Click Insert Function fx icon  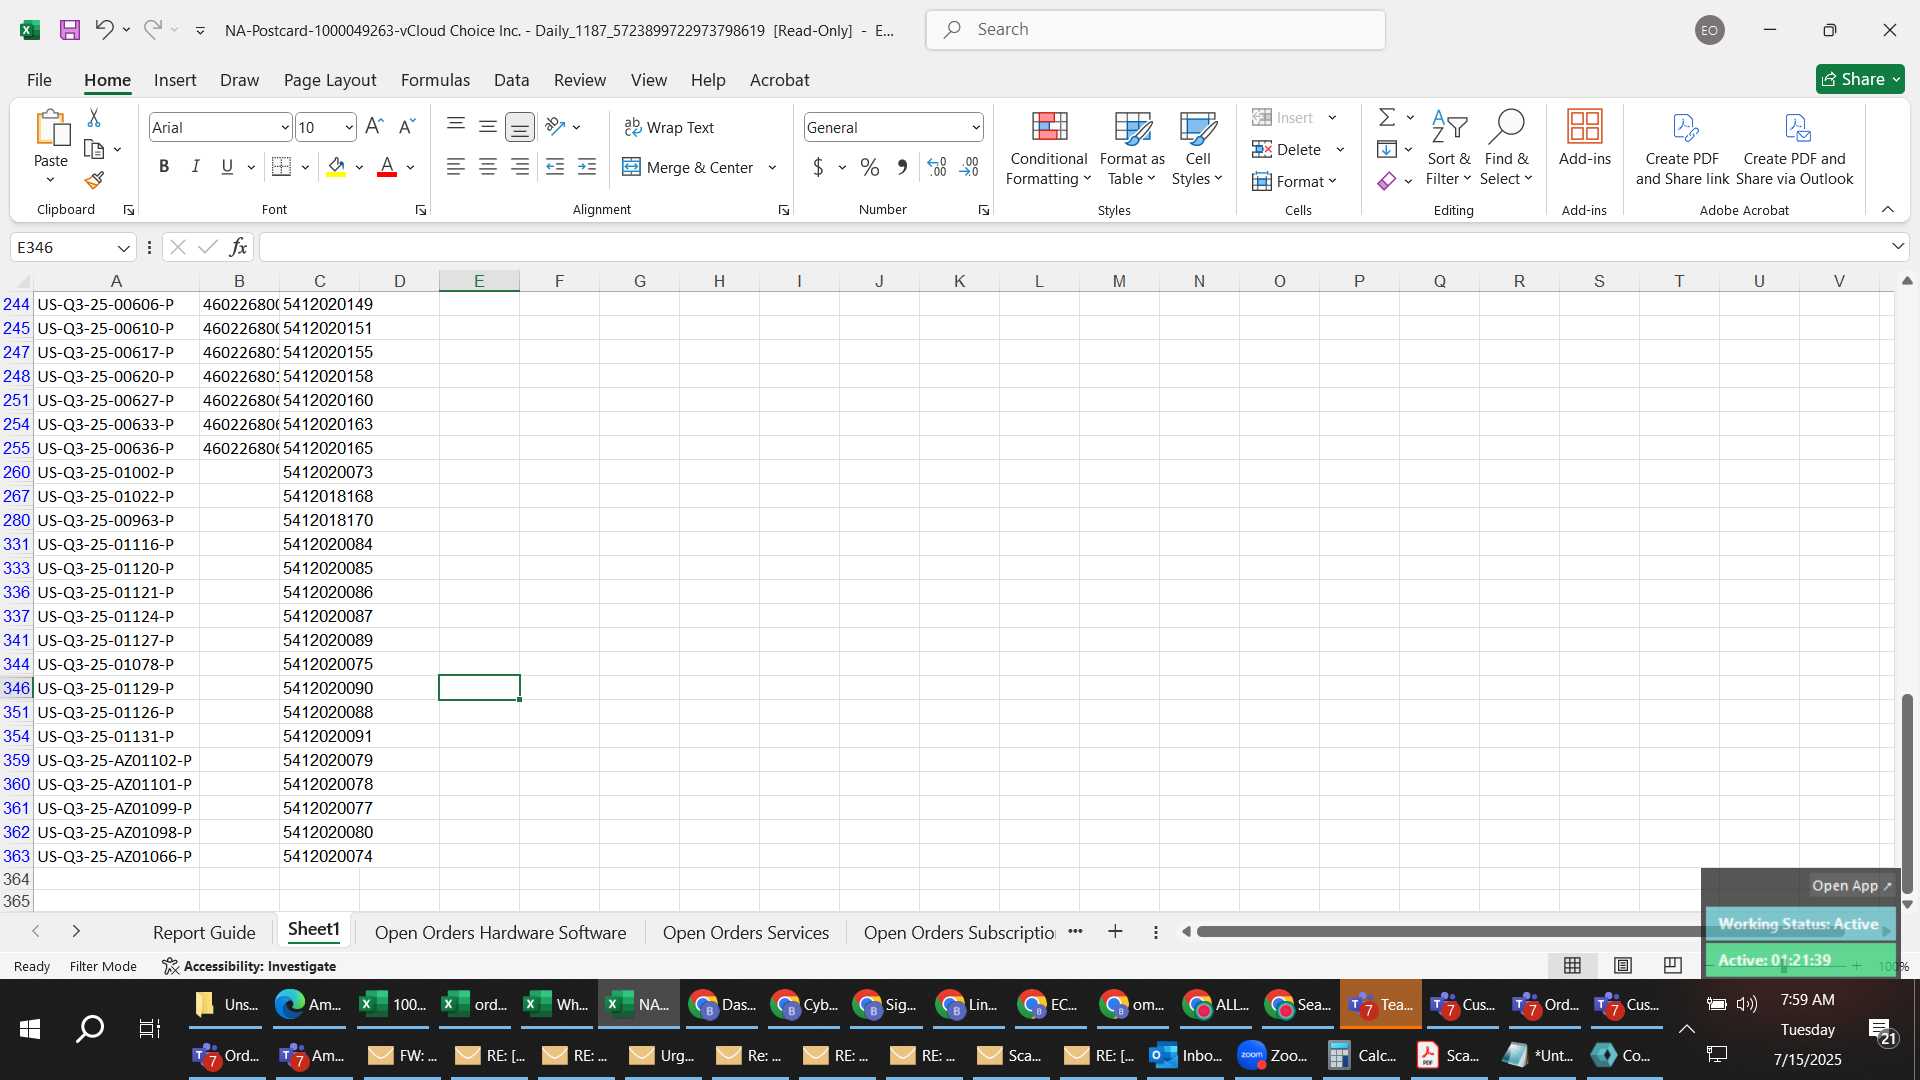pos(238,247)
